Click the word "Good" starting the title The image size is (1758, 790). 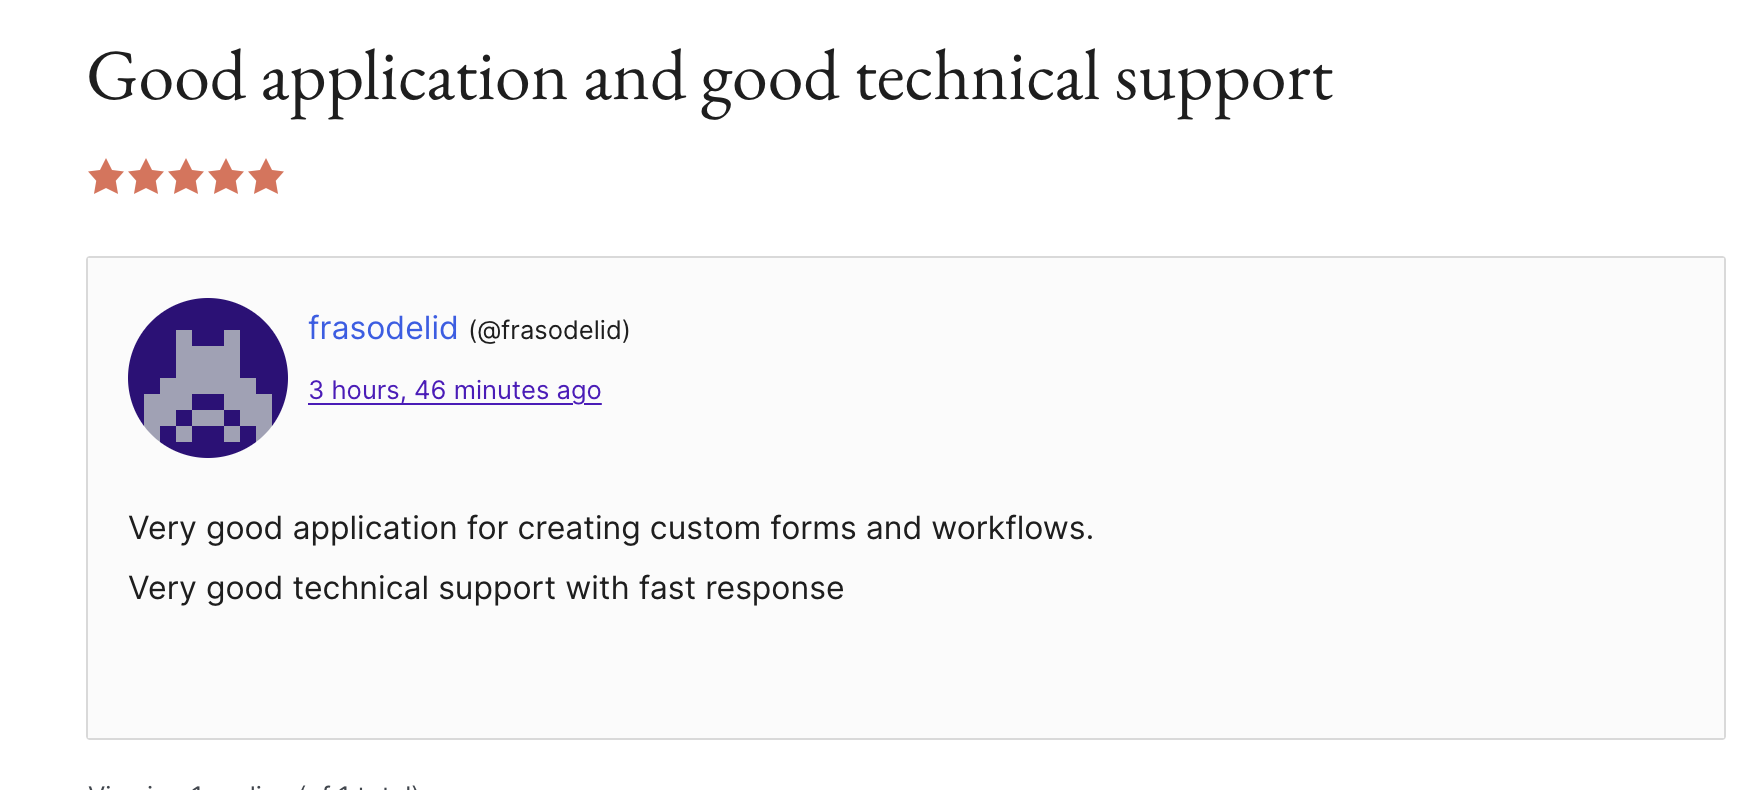(x=166, y=78)
